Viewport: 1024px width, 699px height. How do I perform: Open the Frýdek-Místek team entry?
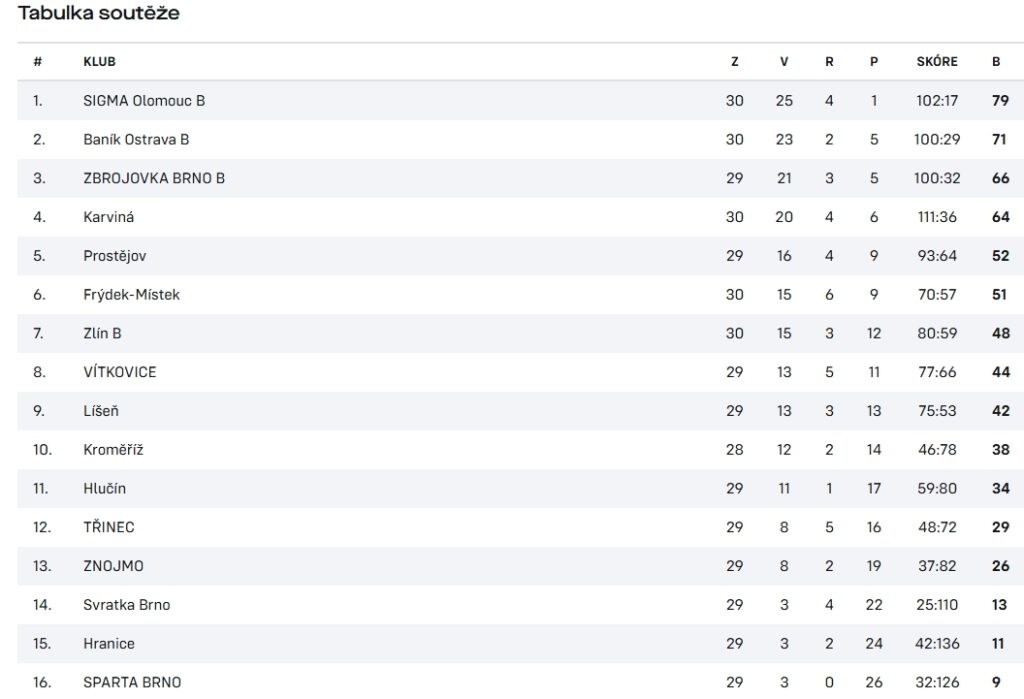coord(131,295)
